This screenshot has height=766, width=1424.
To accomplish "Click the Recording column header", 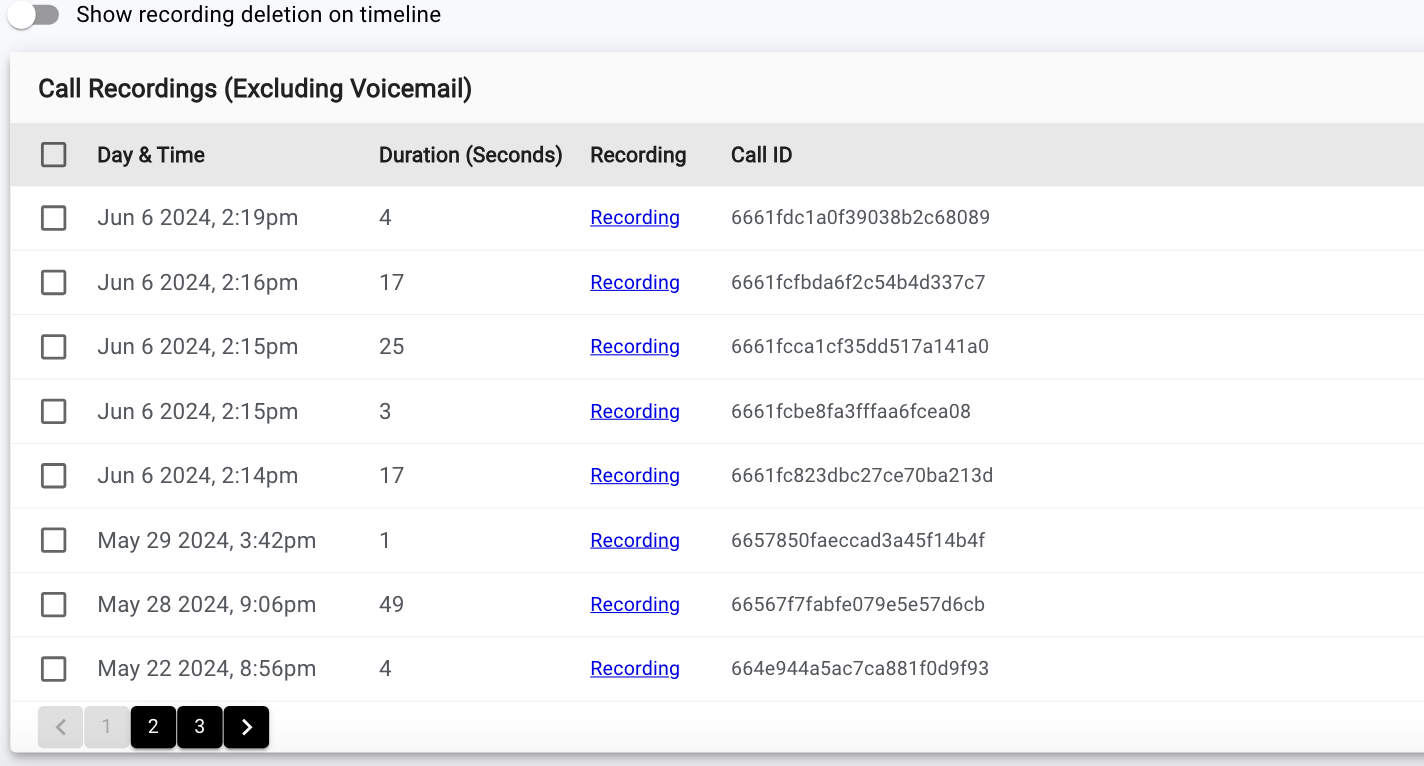I will pyautogui.click(x=638, y=155).
